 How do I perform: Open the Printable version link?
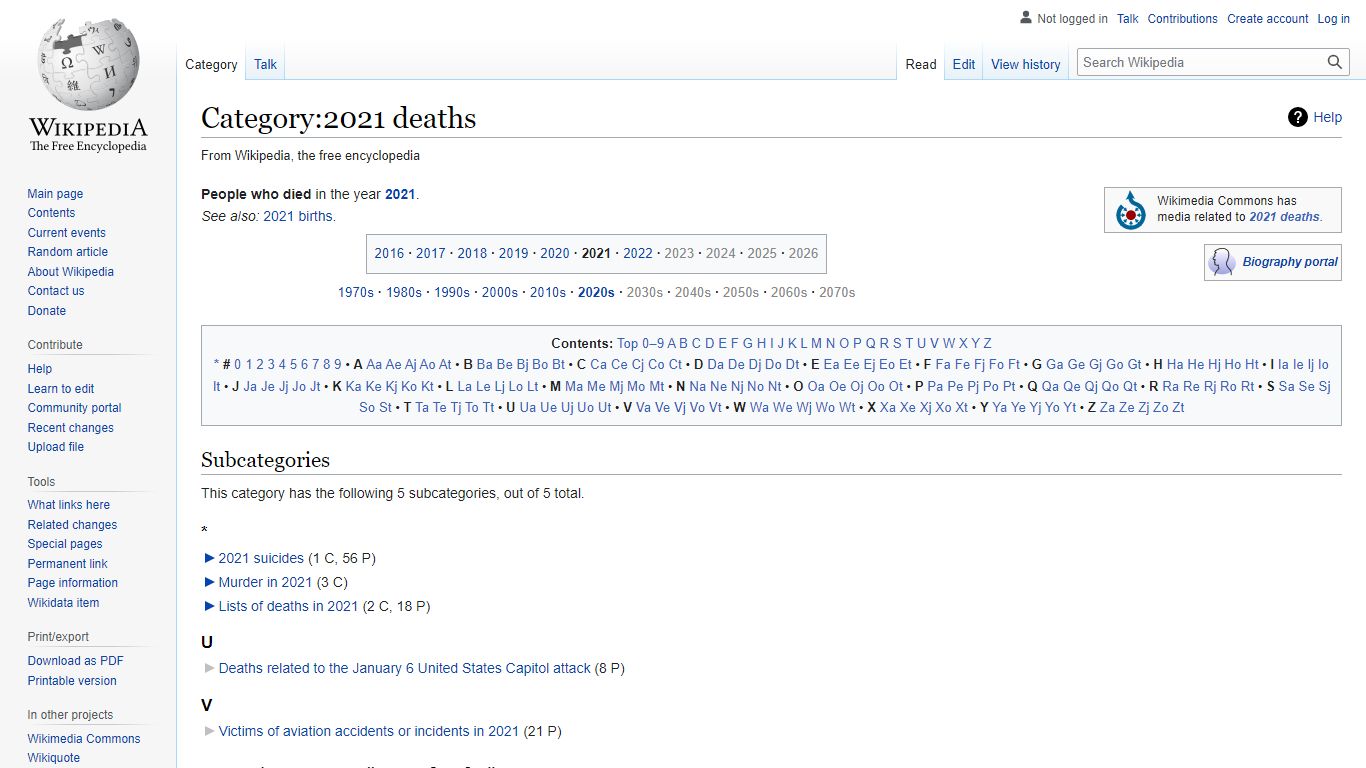72,681
